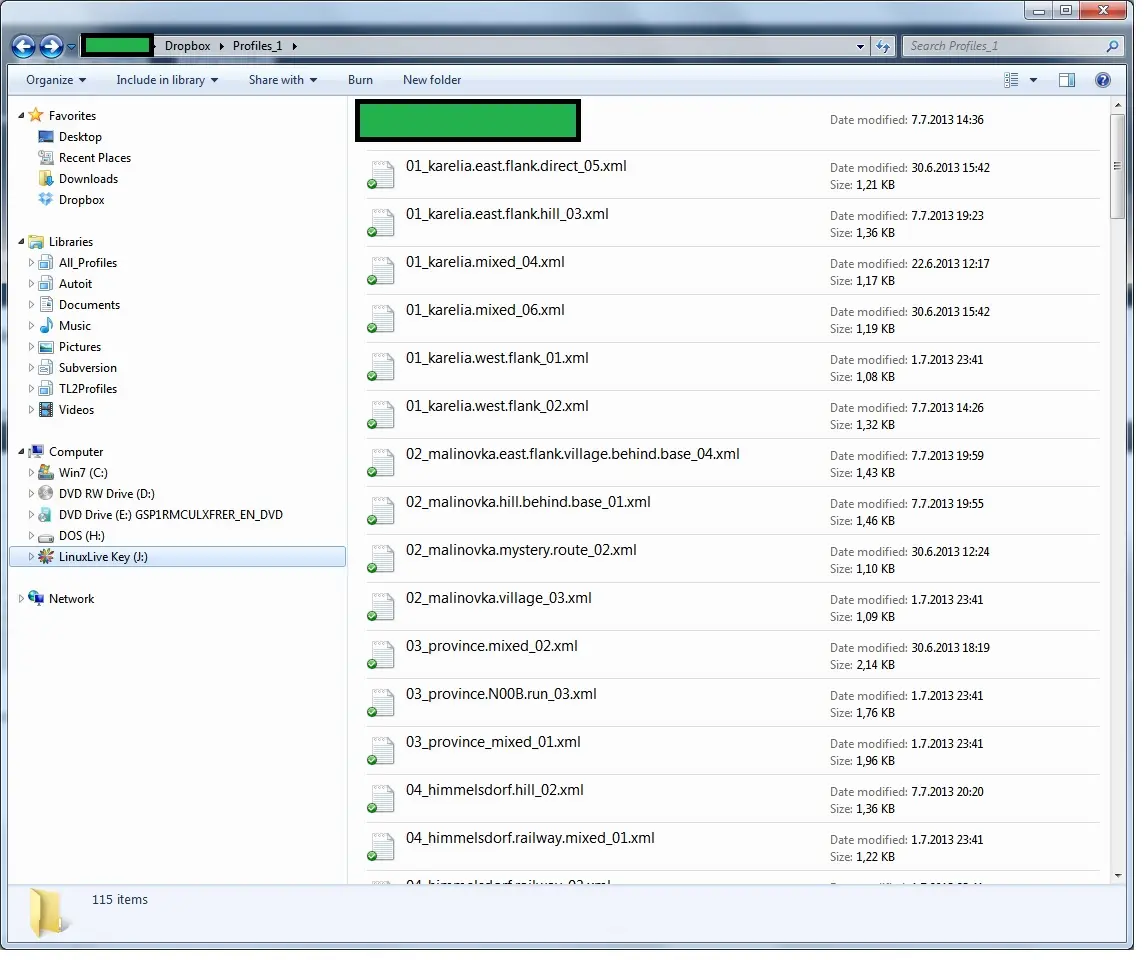The height and width of the screenshot is (960, 1144).
Task: Open Autoit library in sidebar
Action: (x=76, y=285)
